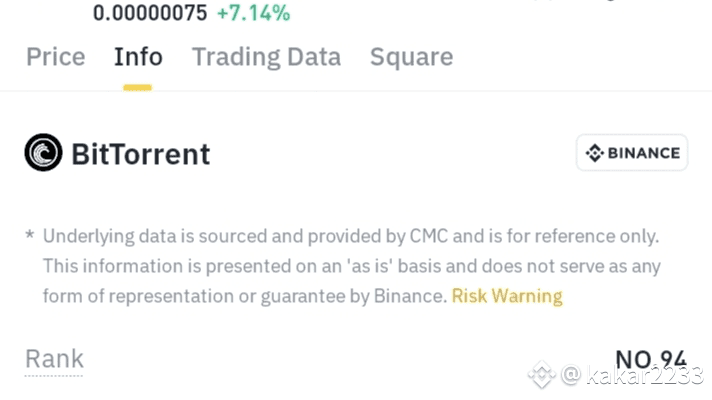
Task: Click the CMC data disclaimer paragraph
Action: tap(350, 266)
